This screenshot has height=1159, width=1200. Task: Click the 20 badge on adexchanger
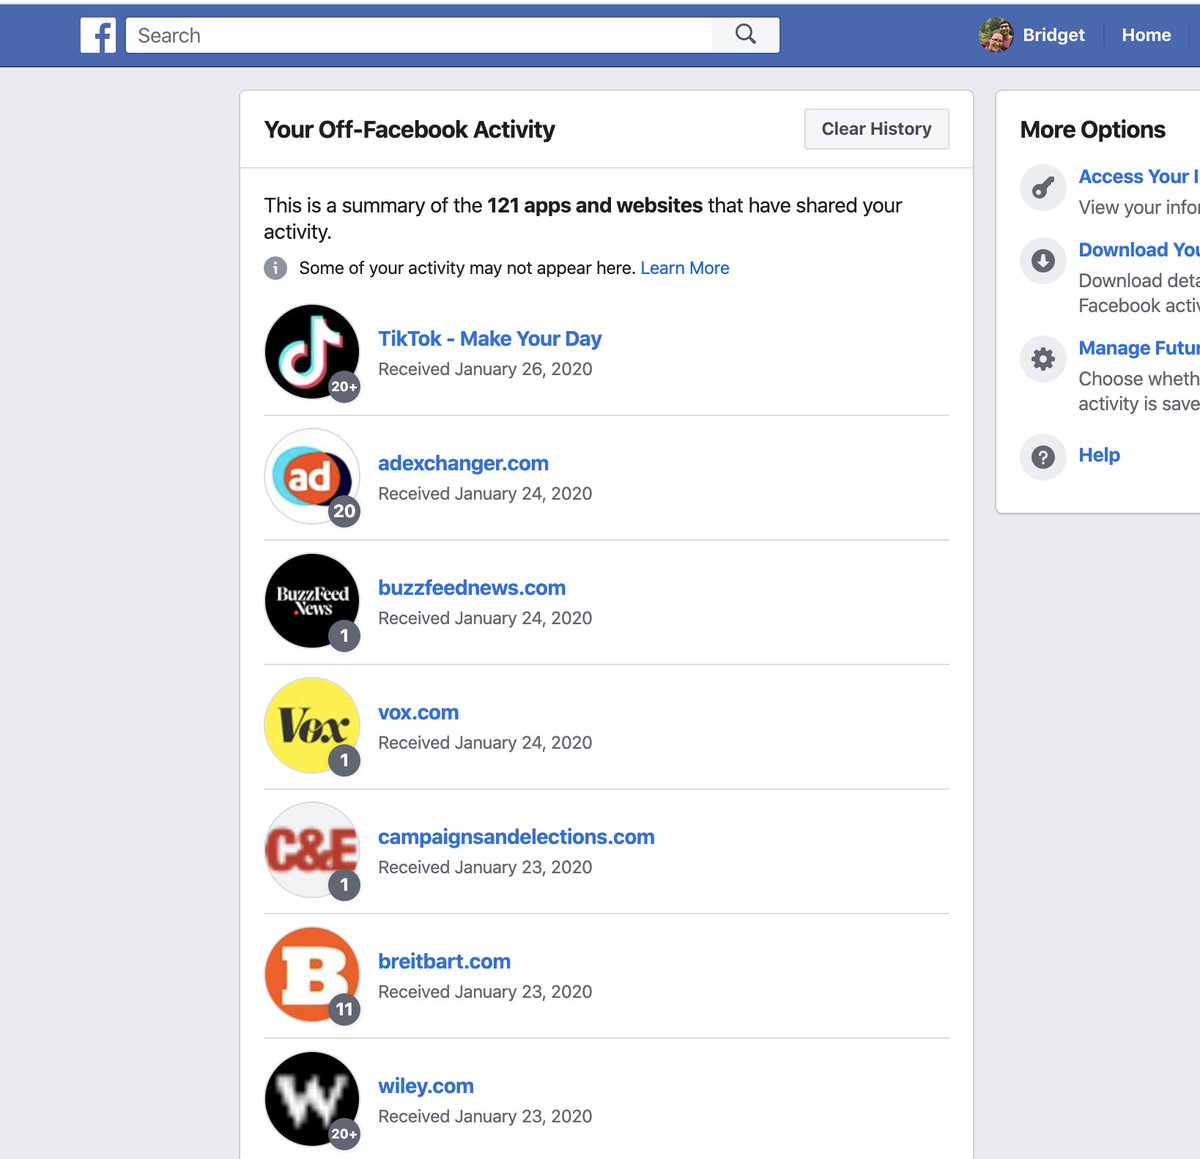344,511
